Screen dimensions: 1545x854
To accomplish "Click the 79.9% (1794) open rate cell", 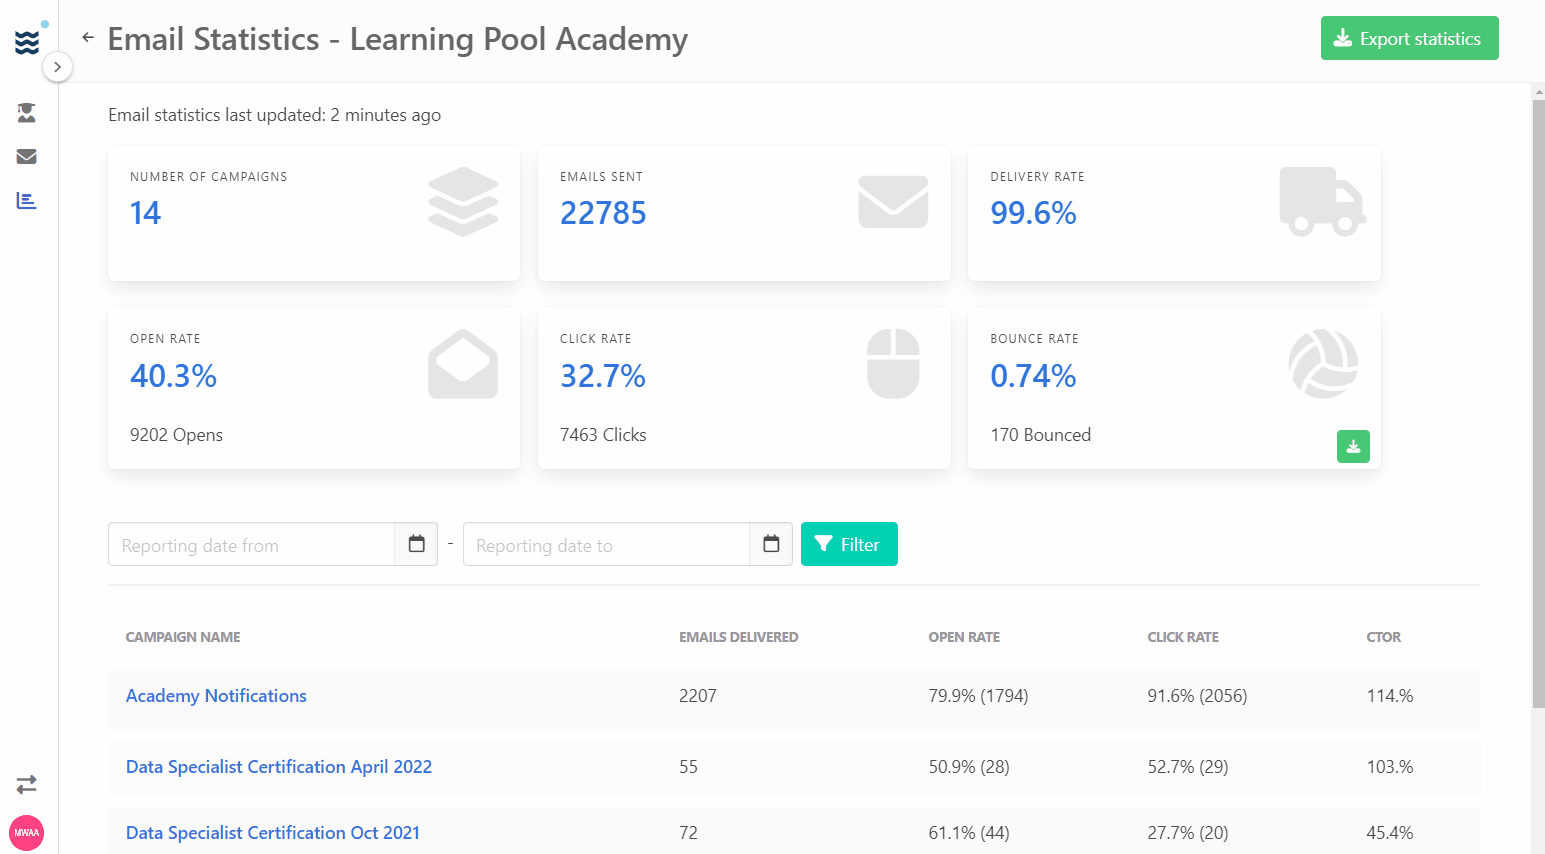I will (978, 696).
